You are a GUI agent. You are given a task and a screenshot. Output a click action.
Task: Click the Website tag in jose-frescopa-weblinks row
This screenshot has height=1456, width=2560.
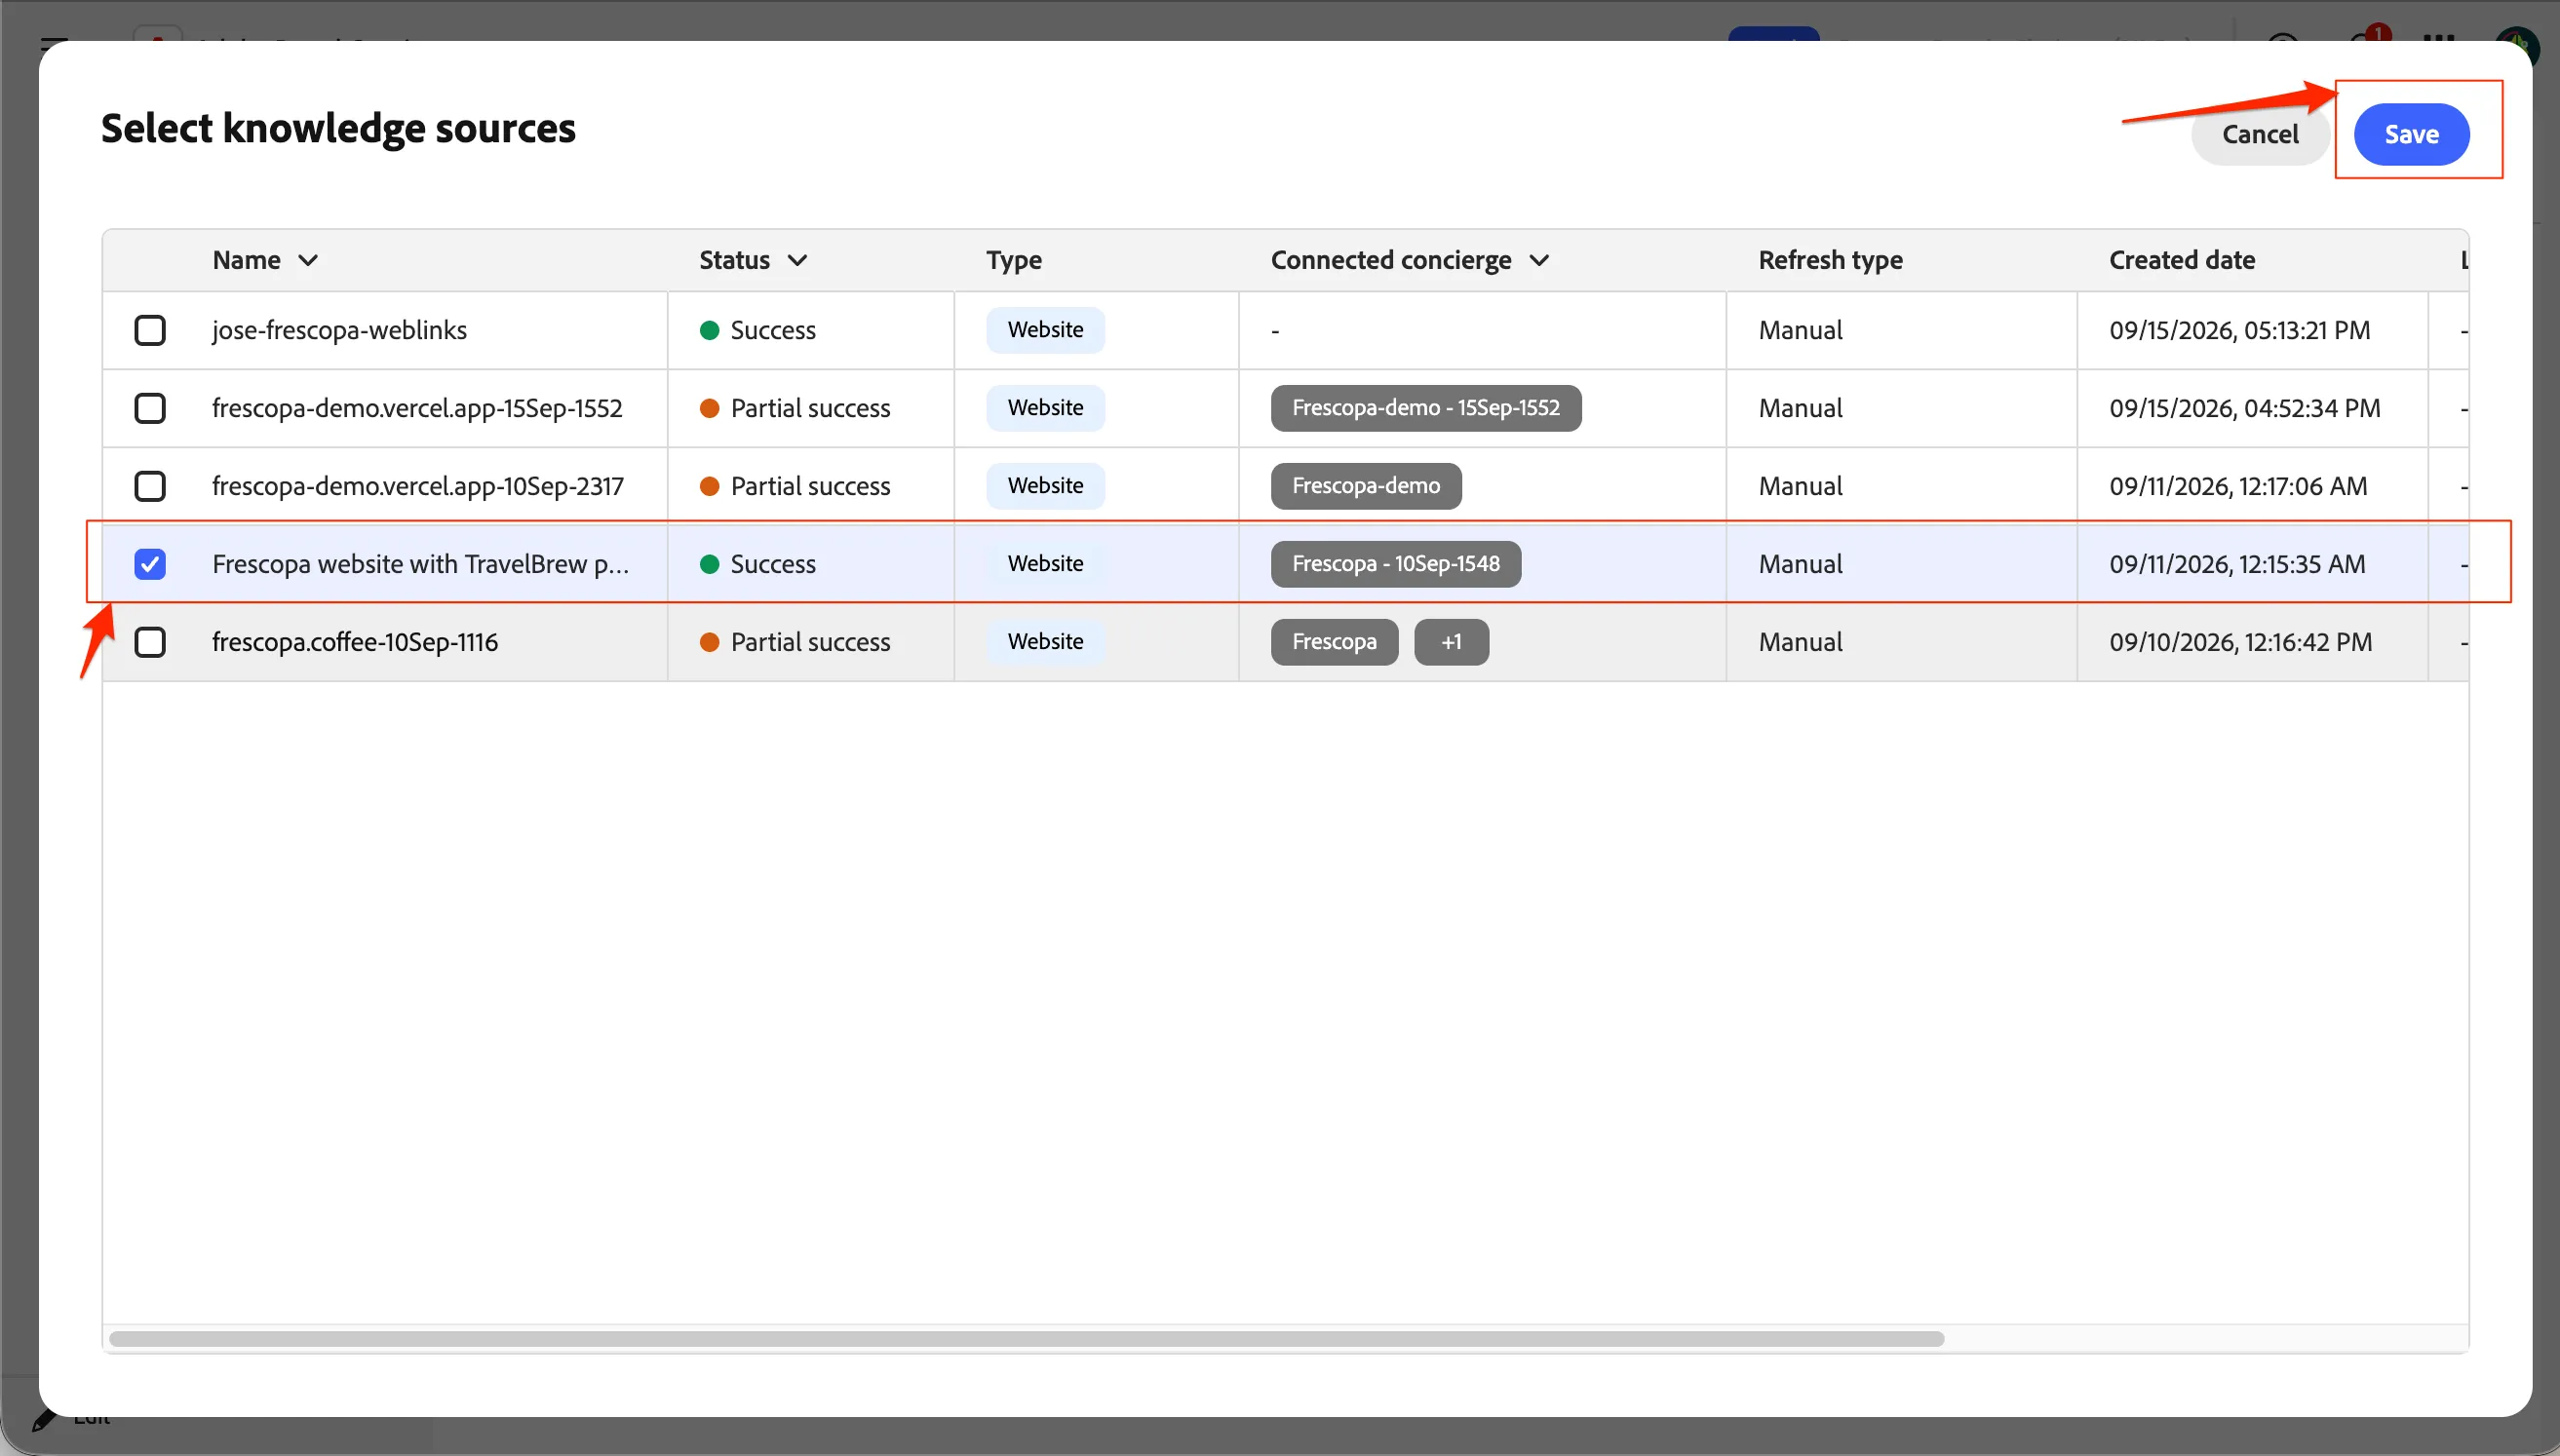[x=1045, y=330]
